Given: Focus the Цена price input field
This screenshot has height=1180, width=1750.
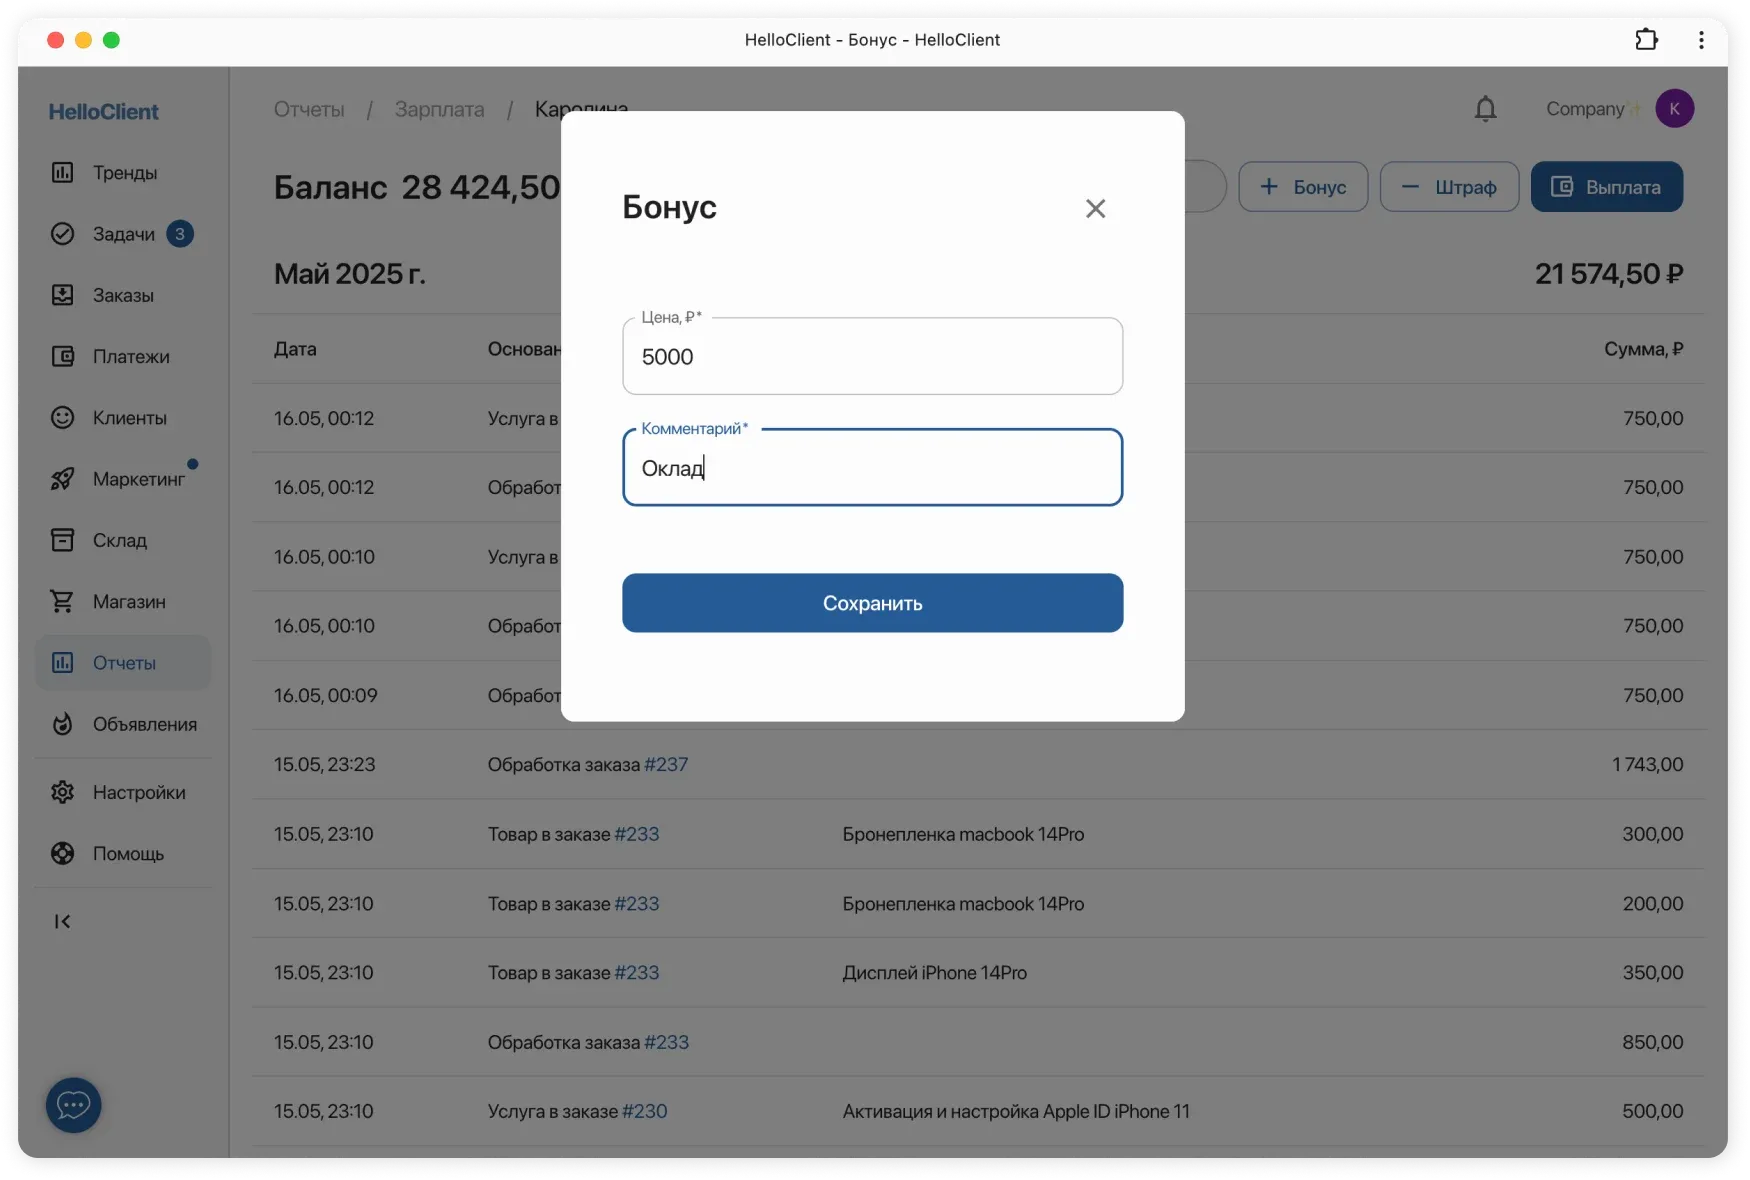Looking at the screenshot, I should click(872, 357).
